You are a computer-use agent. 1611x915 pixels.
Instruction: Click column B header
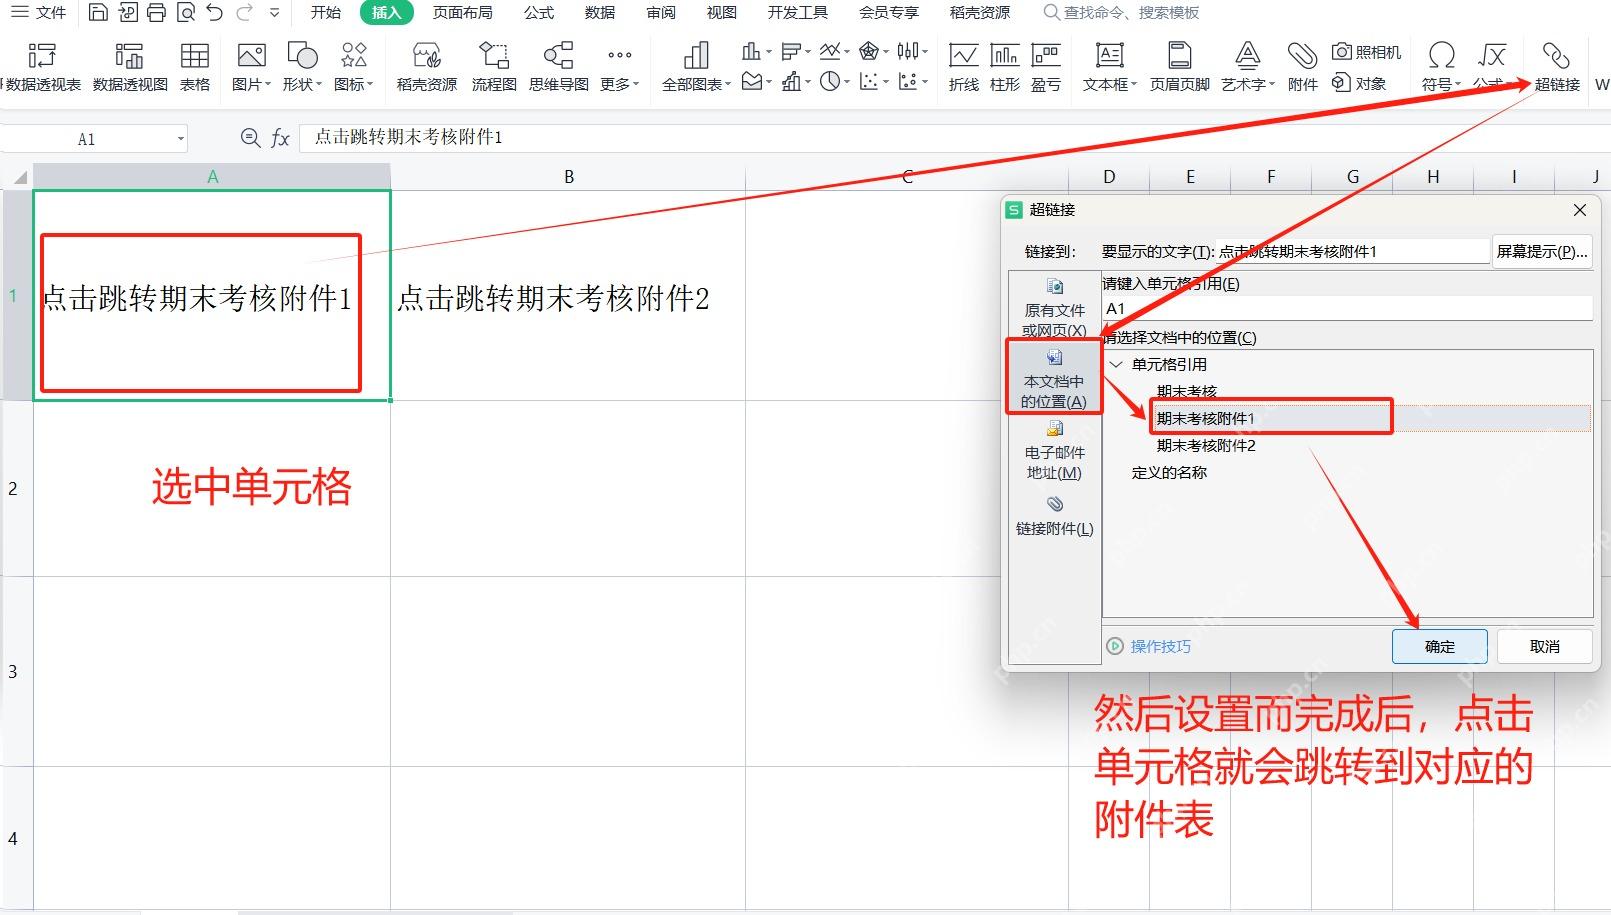[568, 177]
